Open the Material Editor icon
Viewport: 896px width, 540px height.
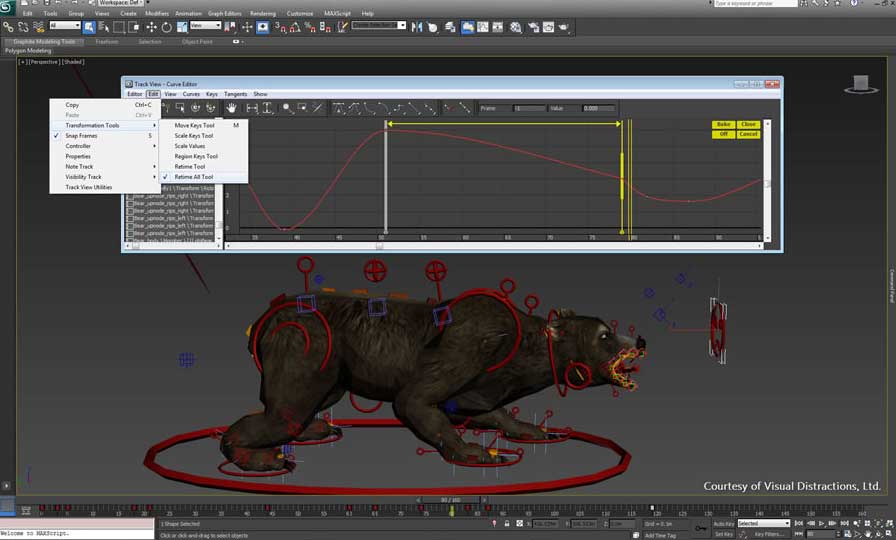(x=516, y=27)
